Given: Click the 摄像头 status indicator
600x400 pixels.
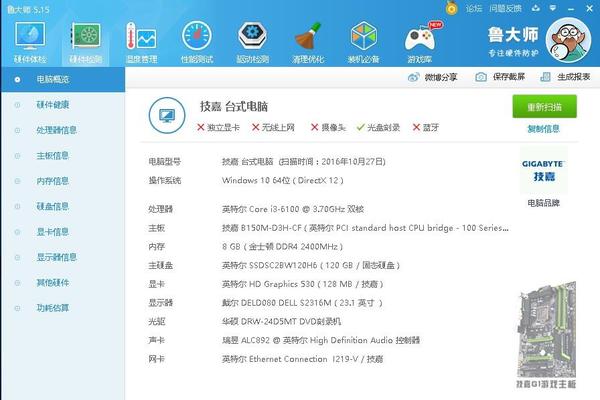Looking at the screenshot, I should 328,127.
